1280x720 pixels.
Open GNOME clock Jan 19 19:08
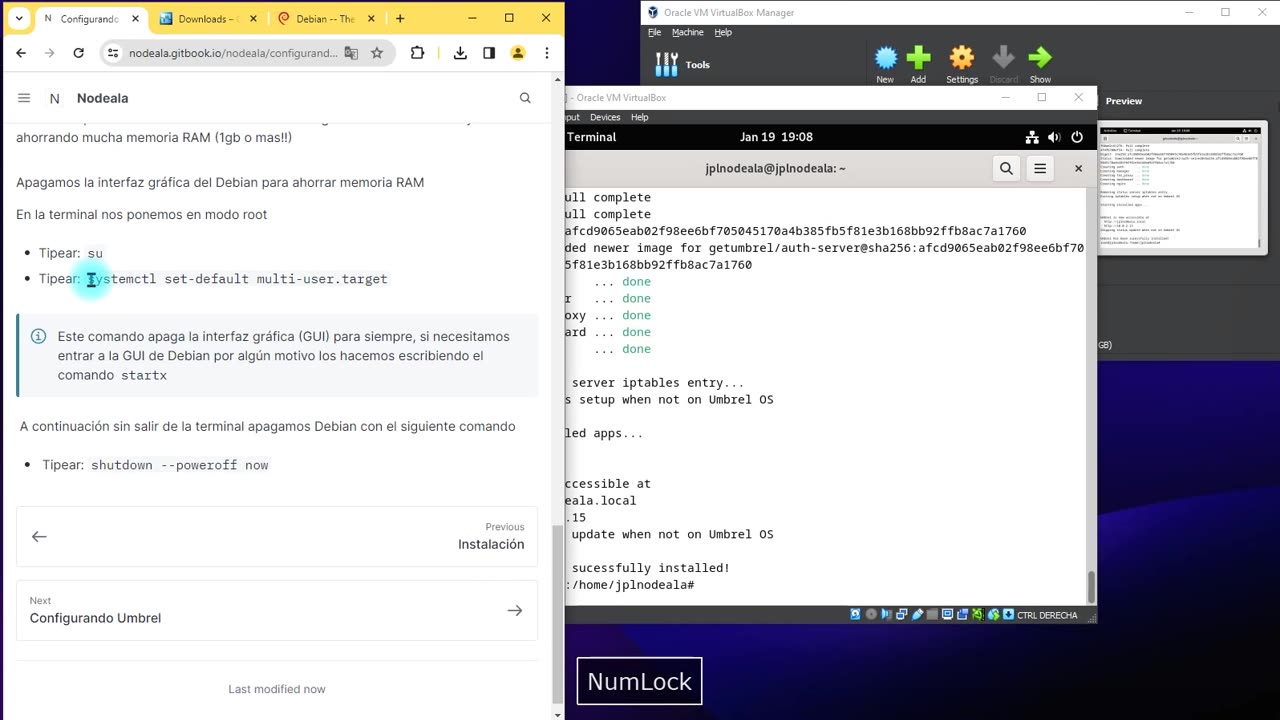coord(776,137)
